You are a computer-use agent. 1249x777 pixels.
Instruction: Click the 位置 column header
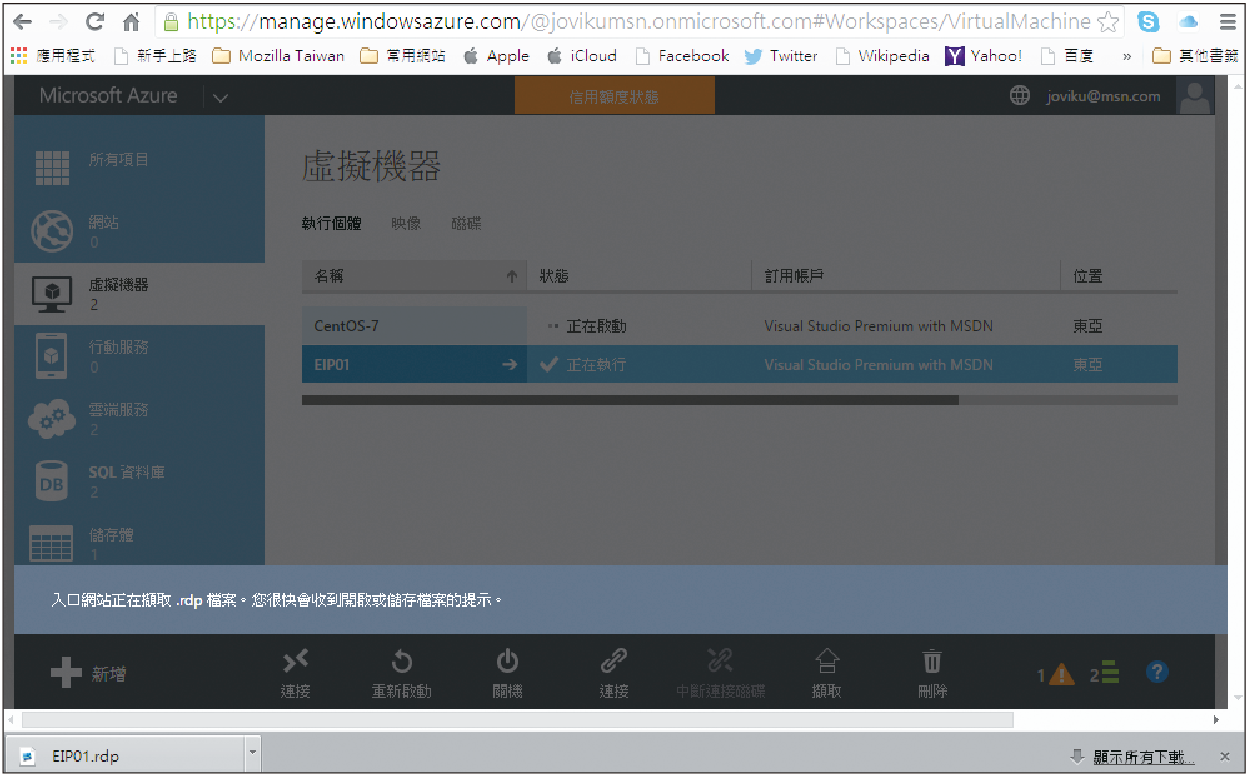1119,276
